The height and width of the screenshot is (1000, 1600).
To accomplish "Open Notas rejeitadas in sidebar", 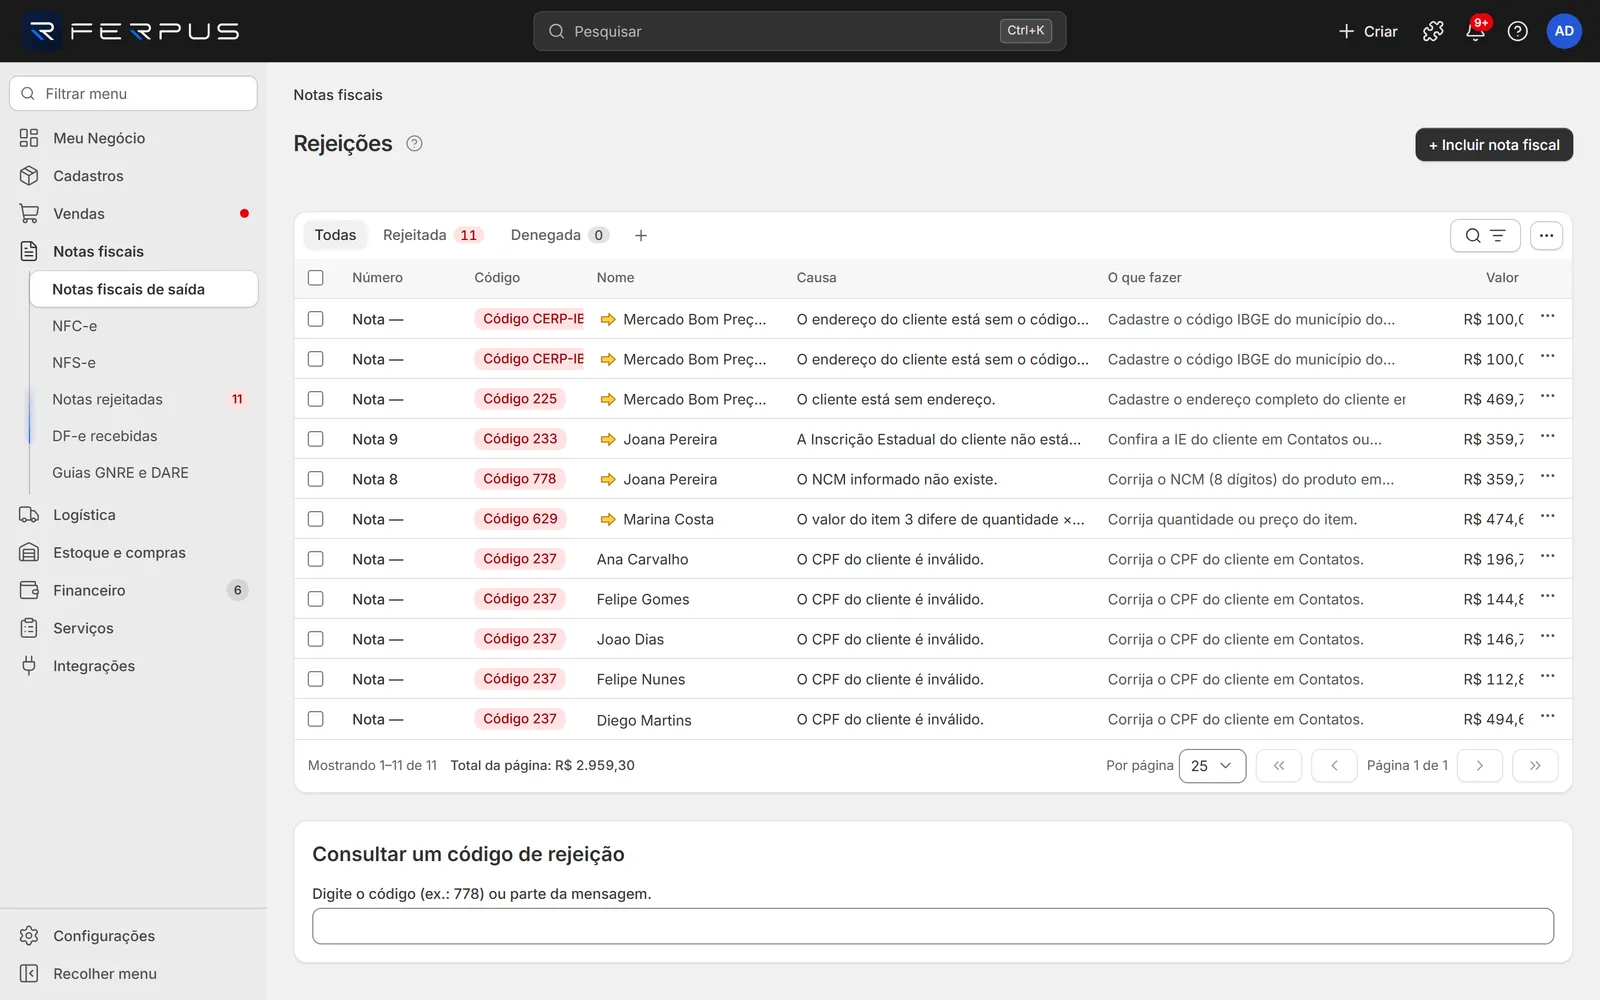I will click(145, 400).
